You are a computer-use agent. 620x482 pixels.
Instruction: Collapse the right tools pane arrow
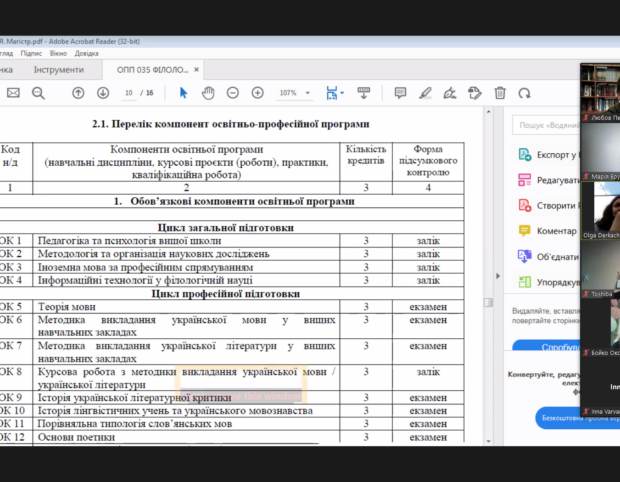(498, 276)
